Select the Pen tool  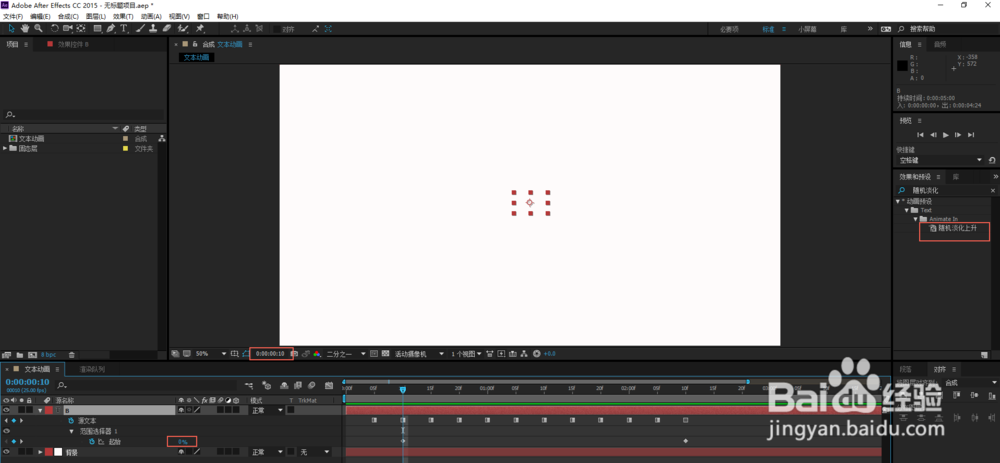pyautogui.click(x=111, y=29)
